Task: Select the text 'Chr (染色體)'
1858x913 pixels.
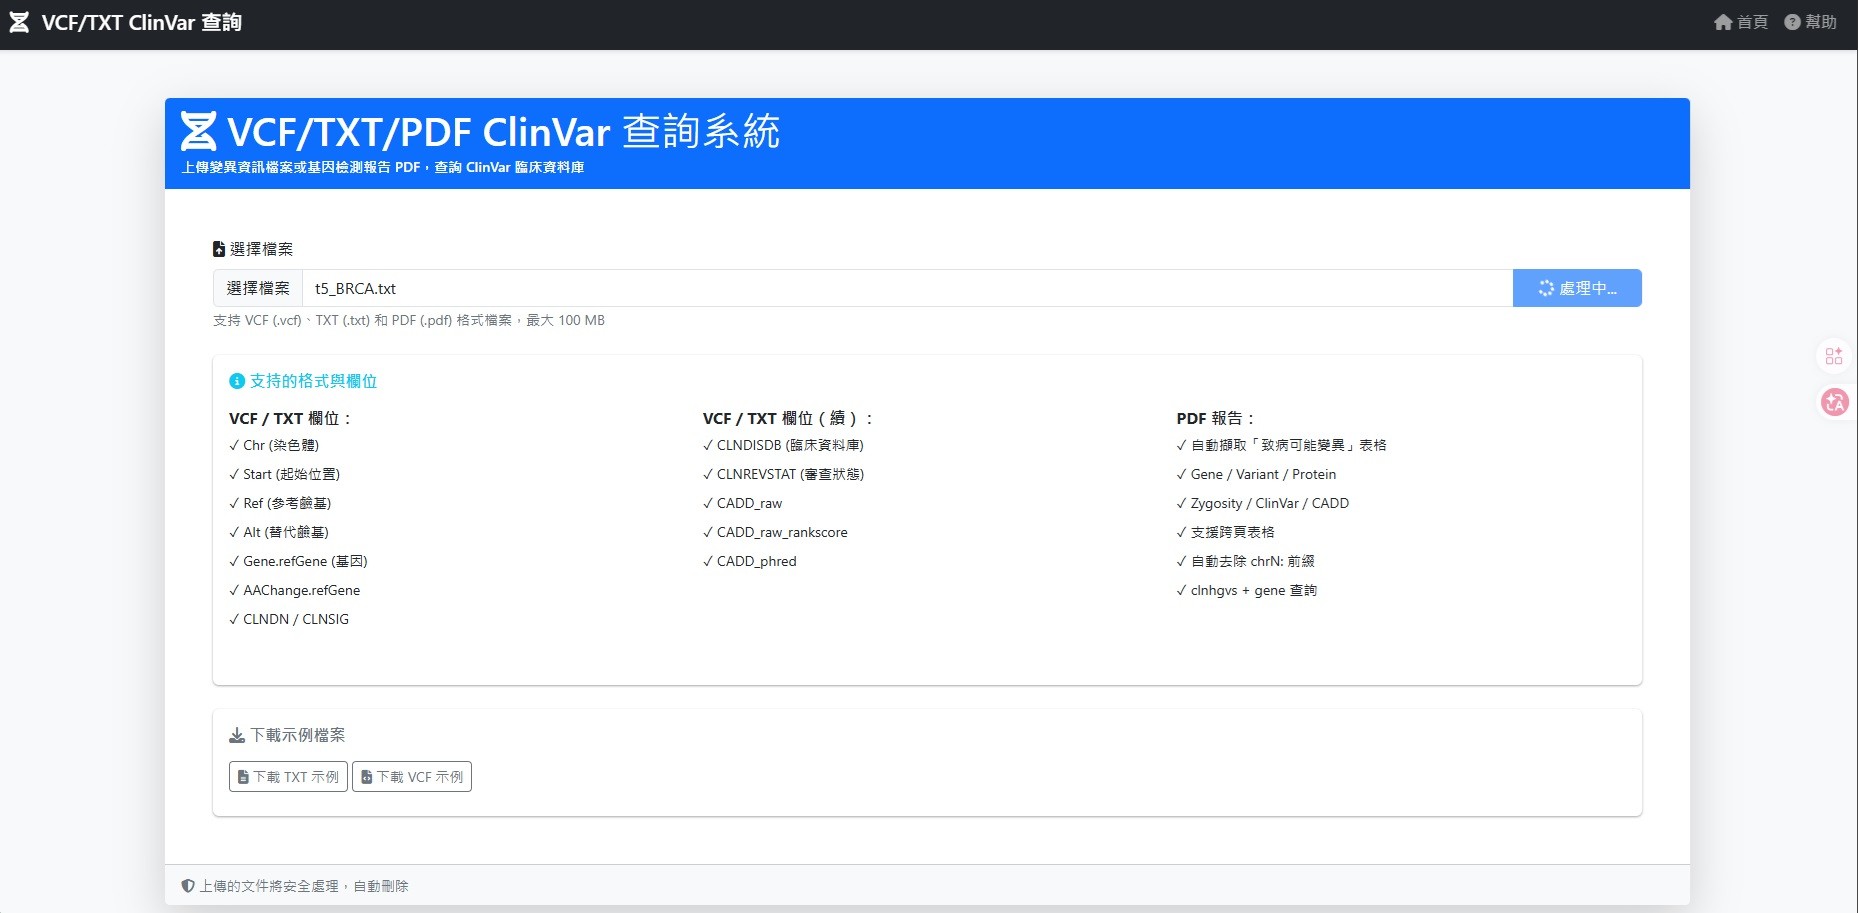Action: [x=281, y=445]
